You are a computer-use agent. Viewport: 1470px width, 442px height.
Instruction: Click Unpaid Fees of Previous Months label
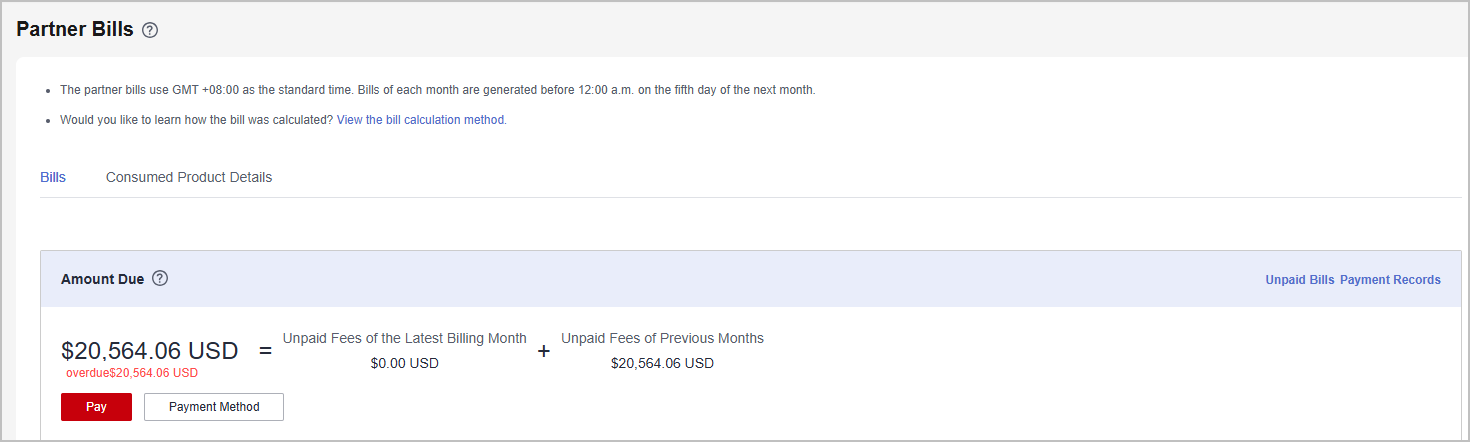[662, 338]
